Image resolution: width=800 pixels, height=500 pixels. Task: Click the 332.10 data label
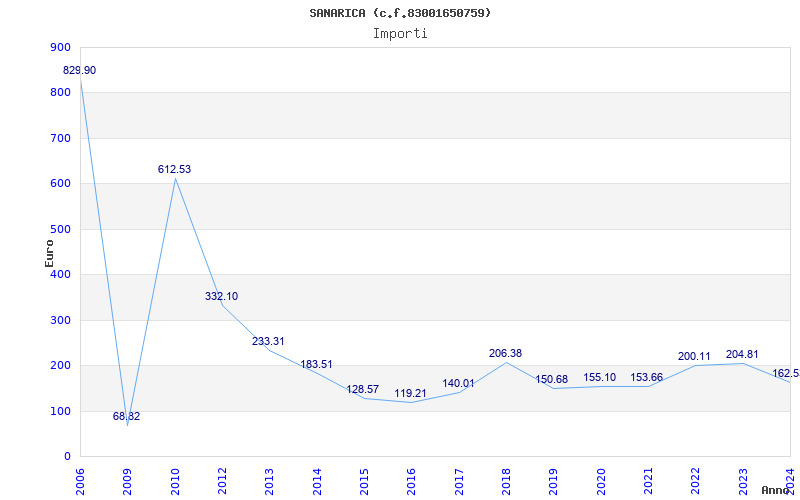tap(221, 296)
